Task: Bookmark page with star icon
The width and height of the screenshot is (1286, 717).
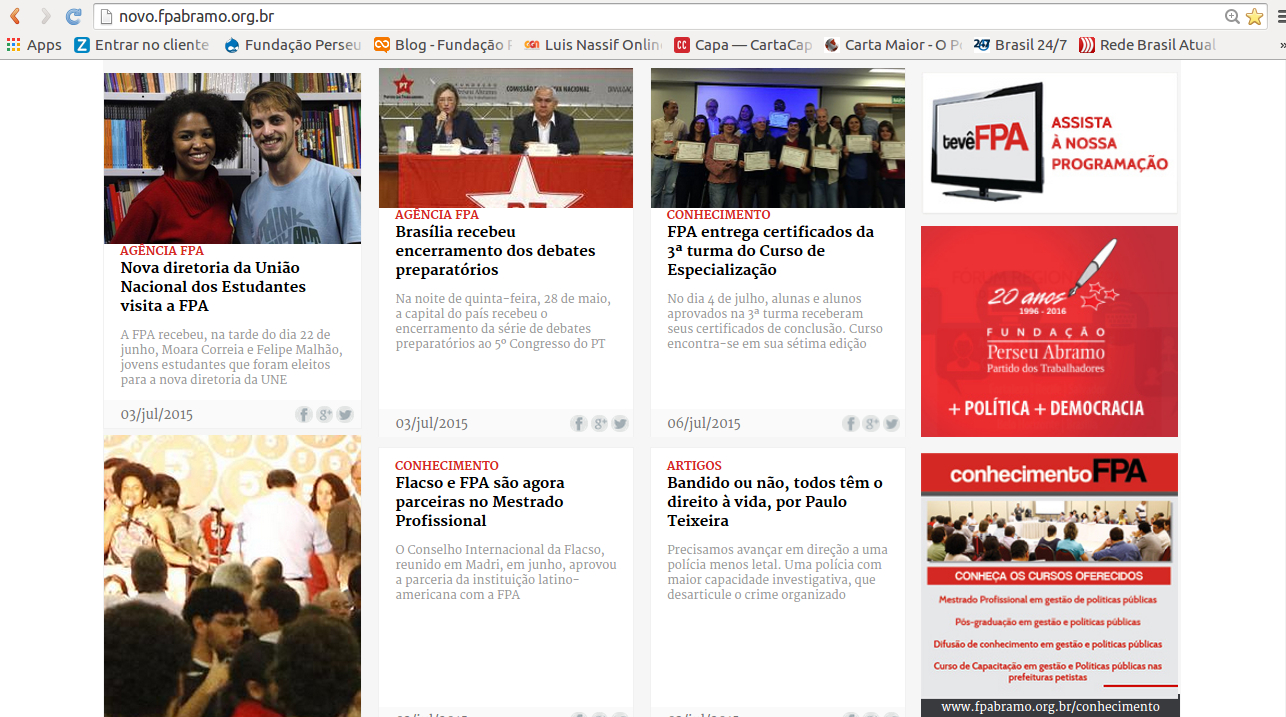Action: 1254,16
